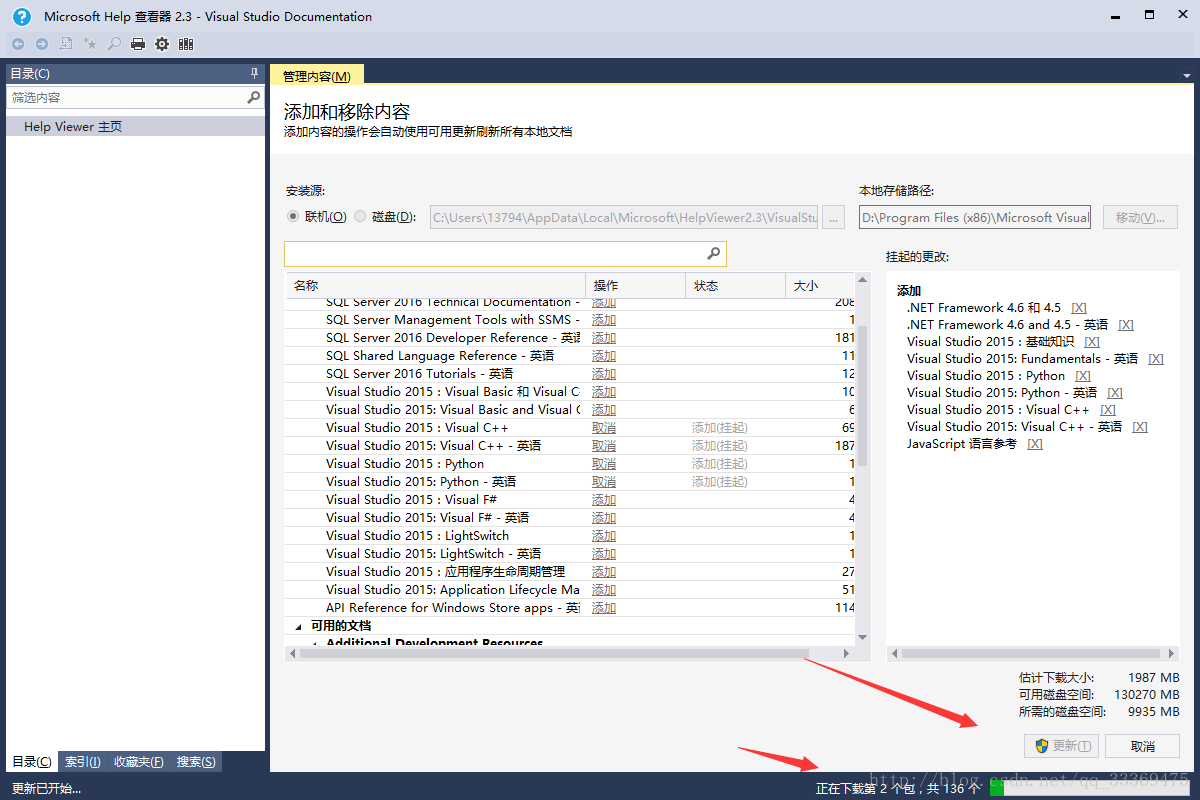Click scroll-down arrow of content list scrollbar
Viewport: 1200px width, 800px height.
863,636
